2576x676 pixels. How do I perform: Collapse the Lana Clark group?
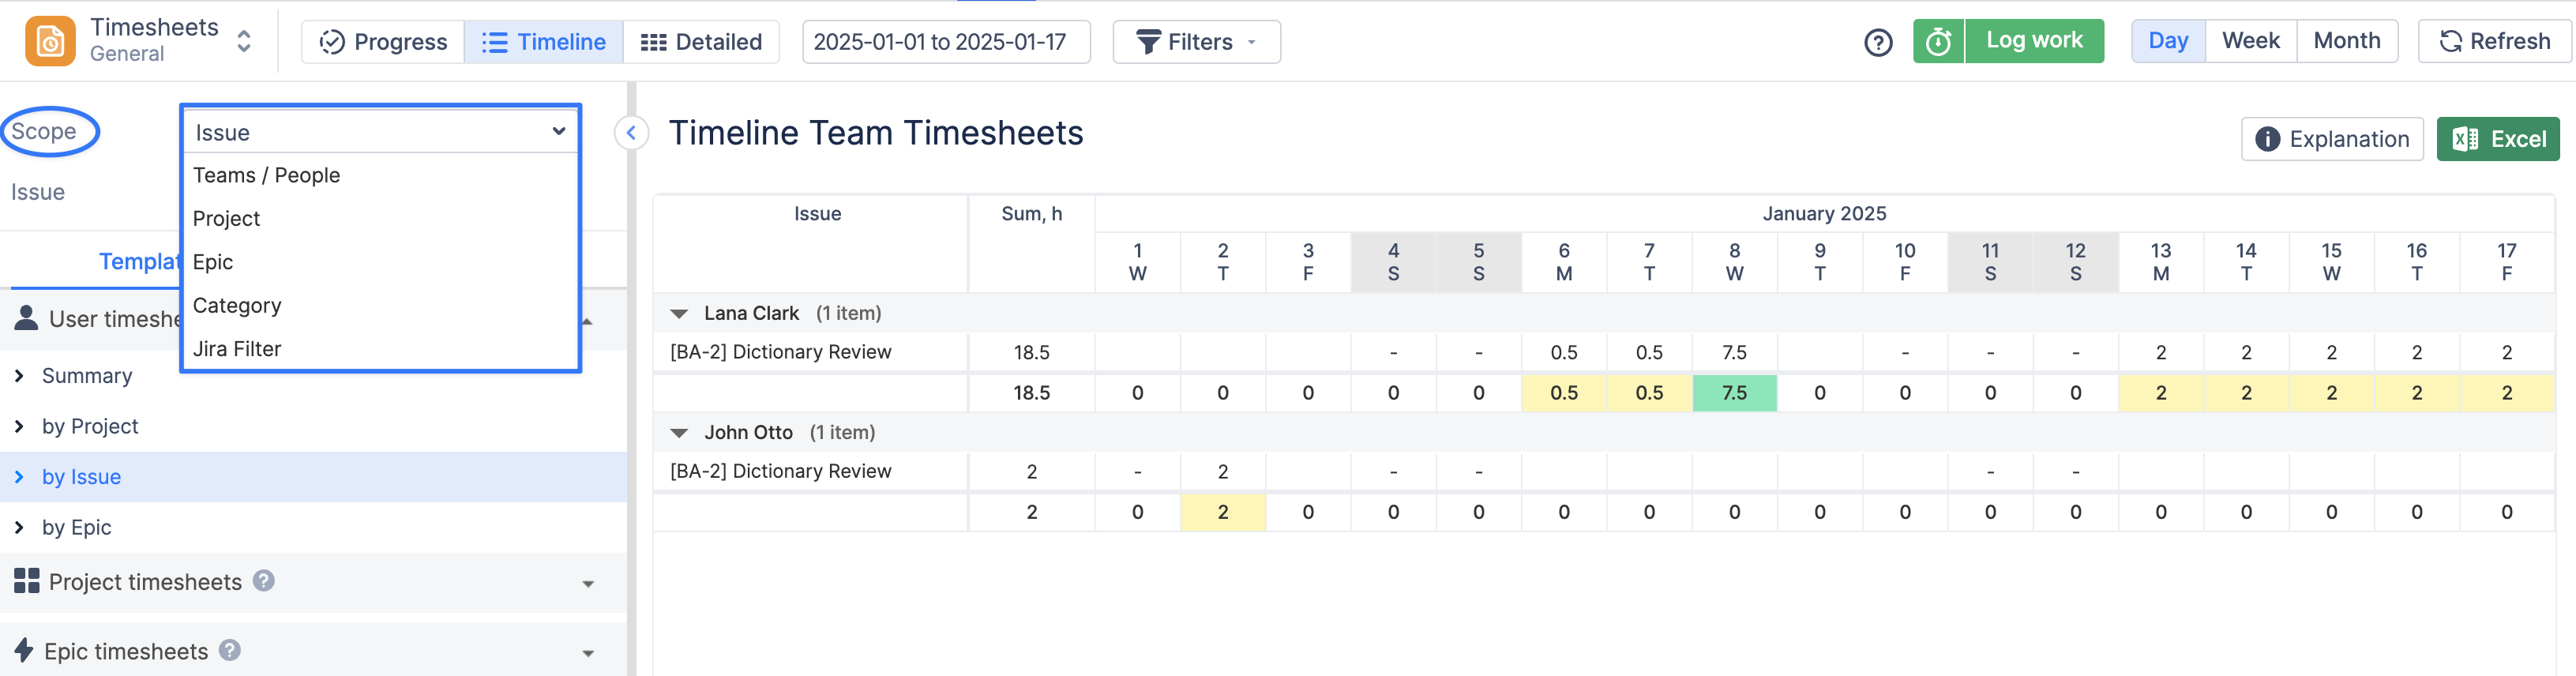[x=679, y=314]
